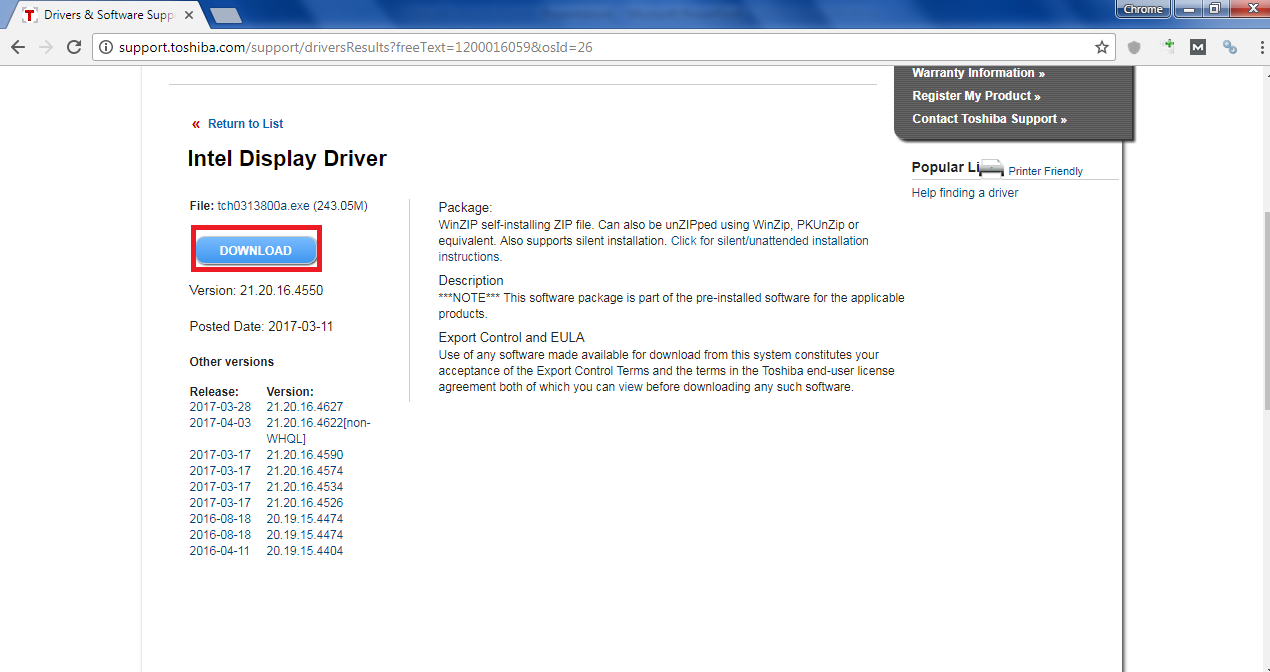Click the Other versions heading
The image size is (1270, 672).
click(x=232, y=362)
